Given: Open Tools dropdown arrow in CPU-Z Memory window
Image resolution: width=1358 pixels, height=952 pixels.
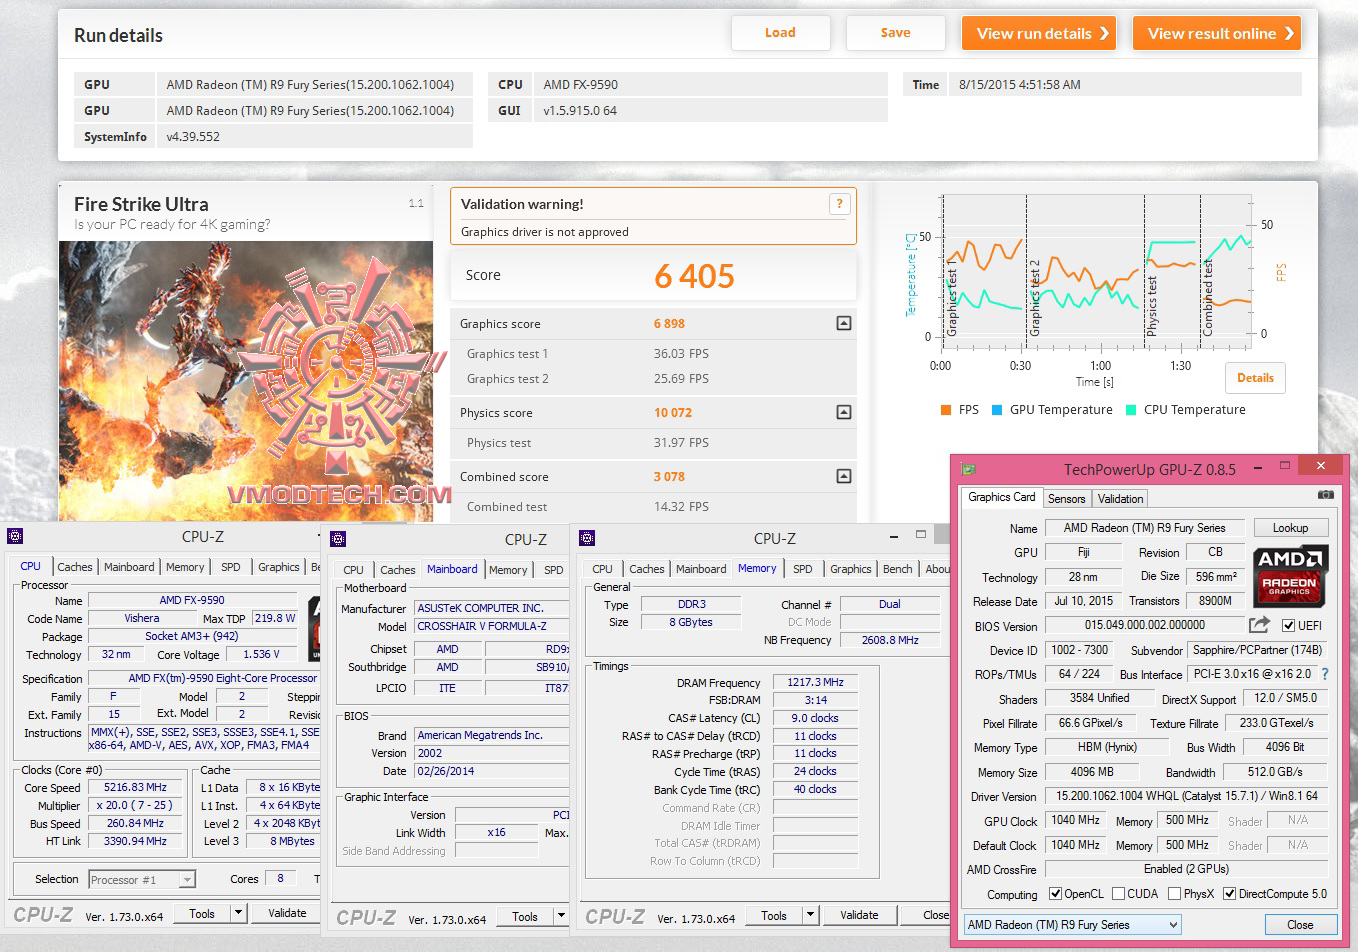Looking at the screenshot, I should pos(810,915).
